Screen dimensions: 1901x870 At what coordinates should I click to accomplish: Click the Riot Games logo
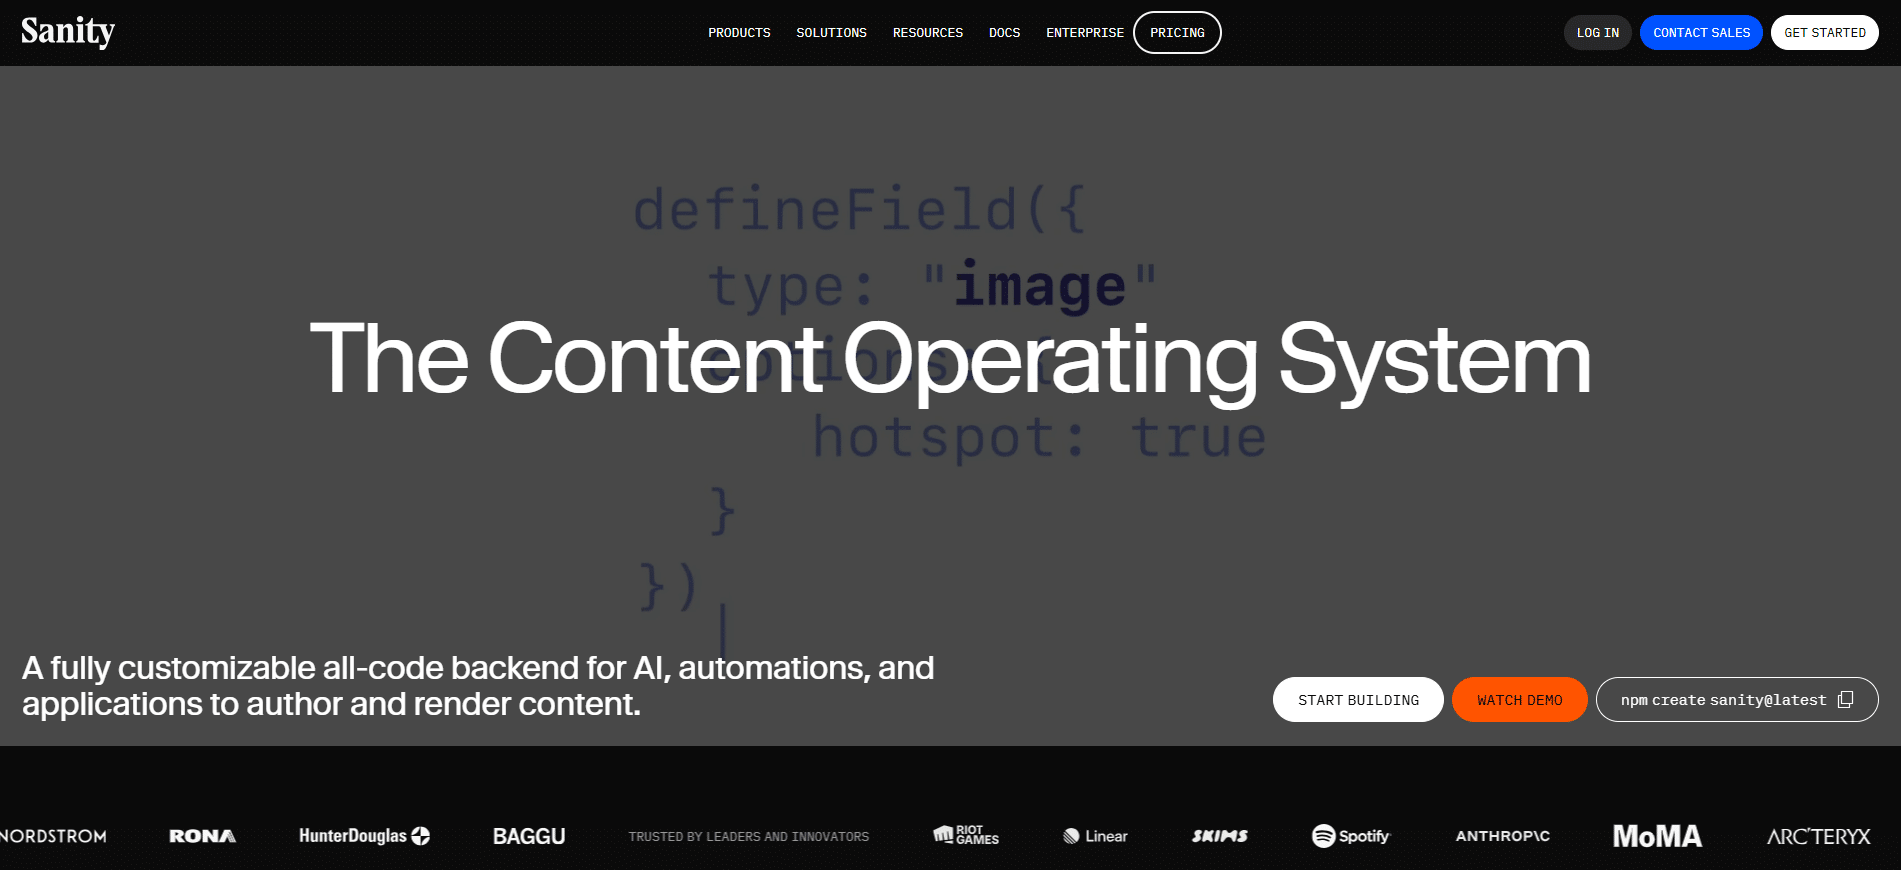966,835
